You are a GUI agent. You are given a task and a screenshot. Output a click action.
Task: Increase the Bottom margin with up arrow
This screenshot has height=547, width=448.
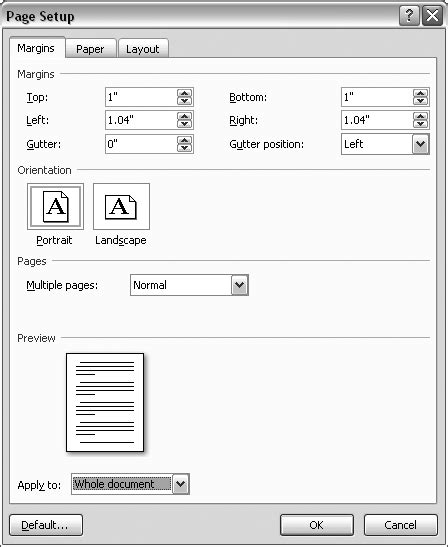click(x=420, y=93)
